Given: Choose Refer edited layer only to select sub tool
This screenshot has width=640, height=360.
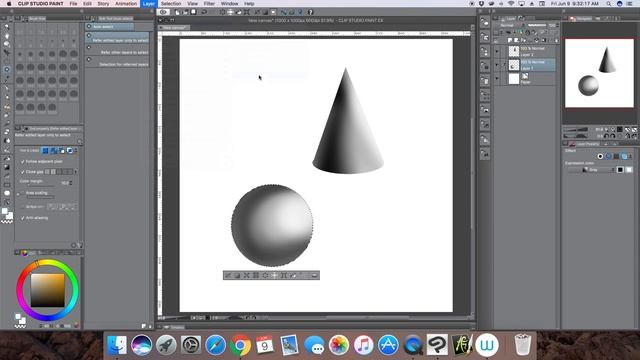Looking at the screenshot, I should (x=117, y=38).
